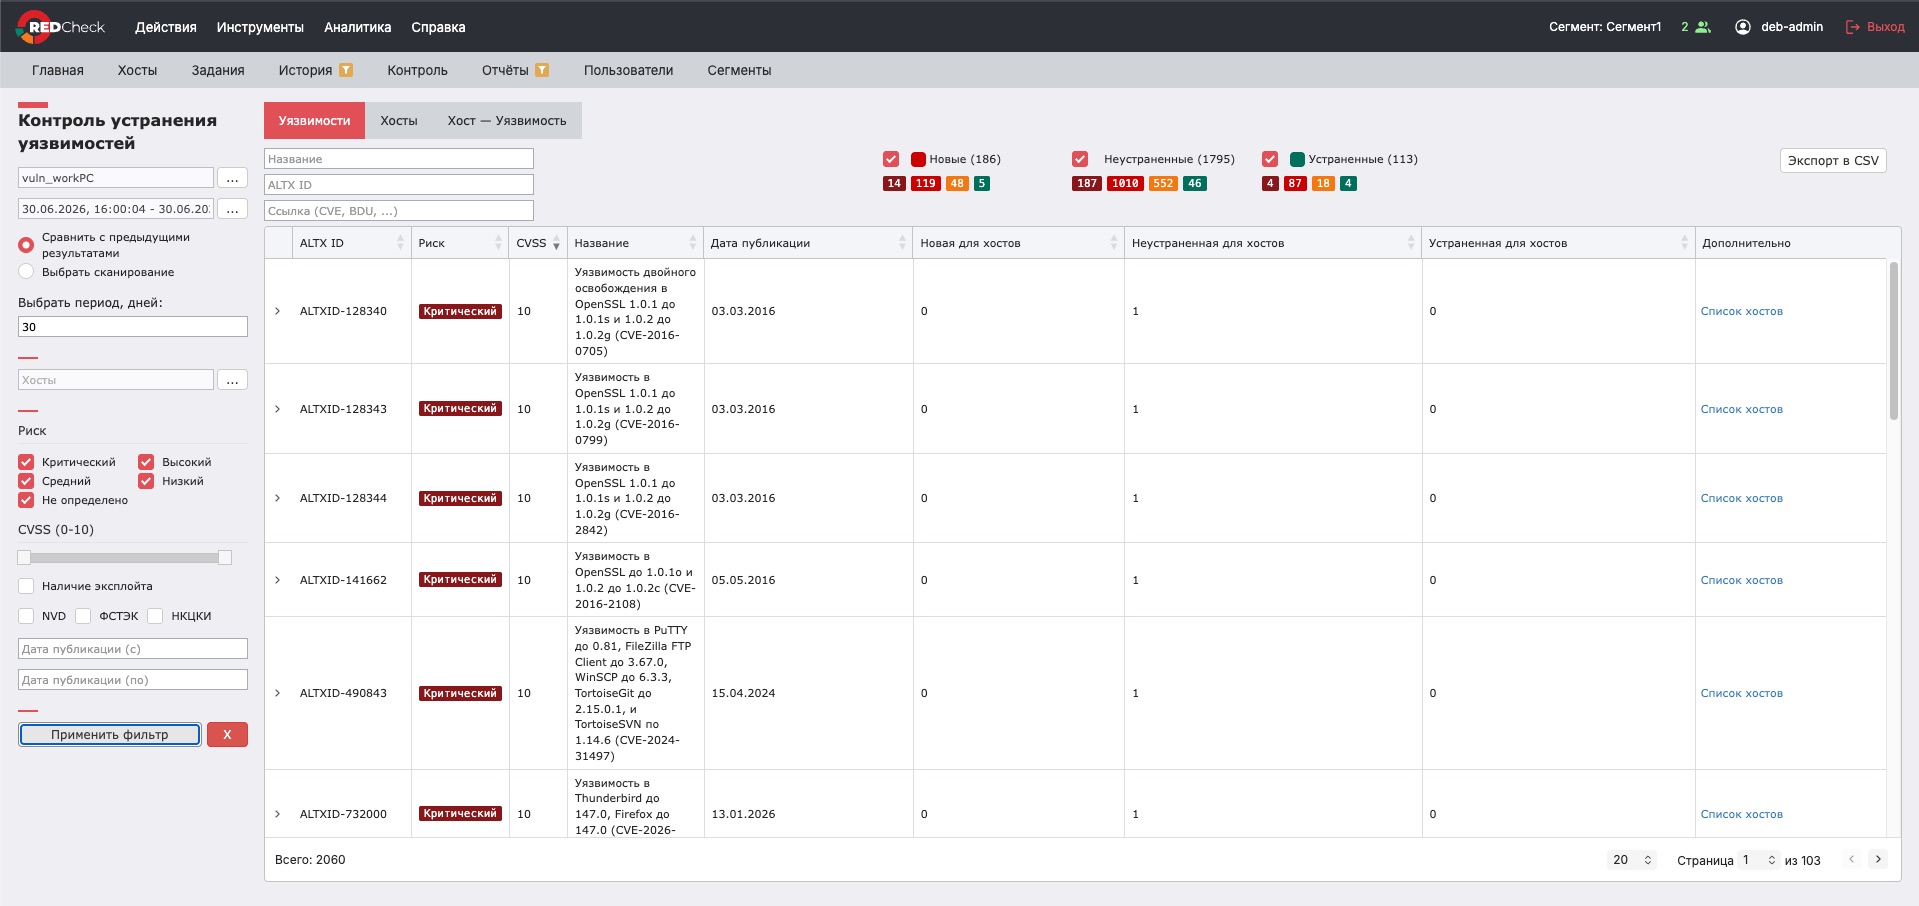1919x906 pixels.
Task: Click the Экспорт в CSV button
Action: click(x=1833, y=160)
